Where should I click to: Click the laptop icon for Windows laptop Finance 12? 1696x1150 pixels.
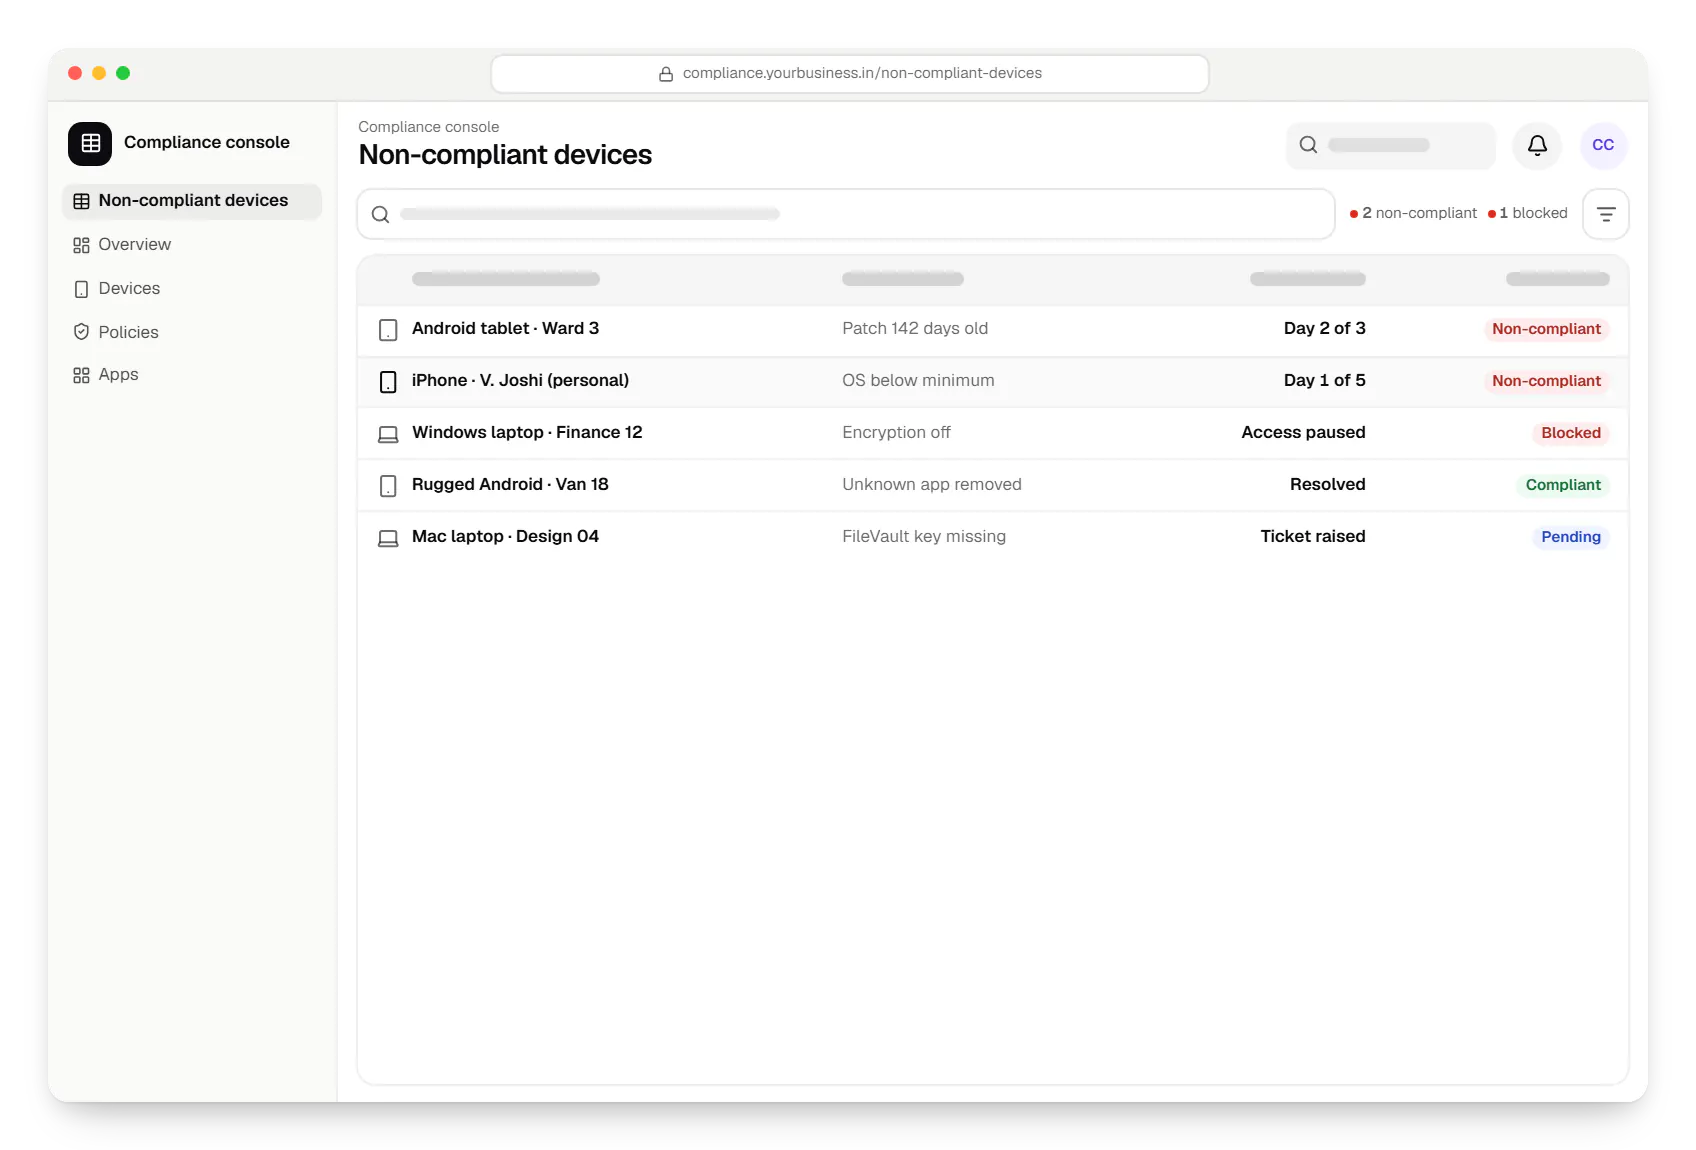point(388,434)
